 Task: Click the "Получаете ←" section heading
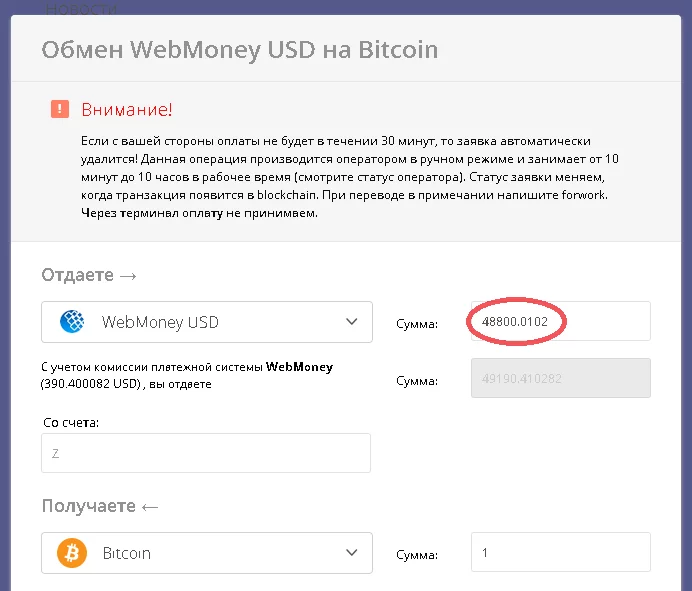(x=100, y=506)
